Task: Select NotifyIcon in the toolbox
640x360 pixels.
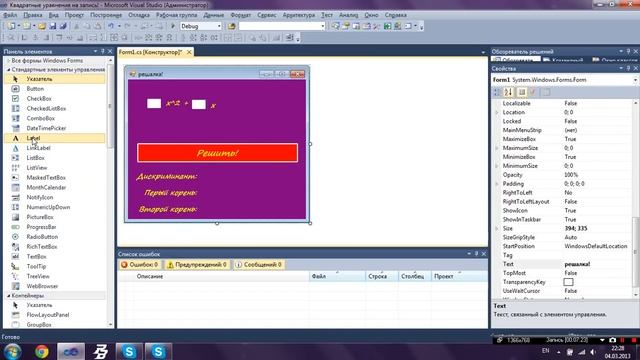Action: click(x=40, y=197)
